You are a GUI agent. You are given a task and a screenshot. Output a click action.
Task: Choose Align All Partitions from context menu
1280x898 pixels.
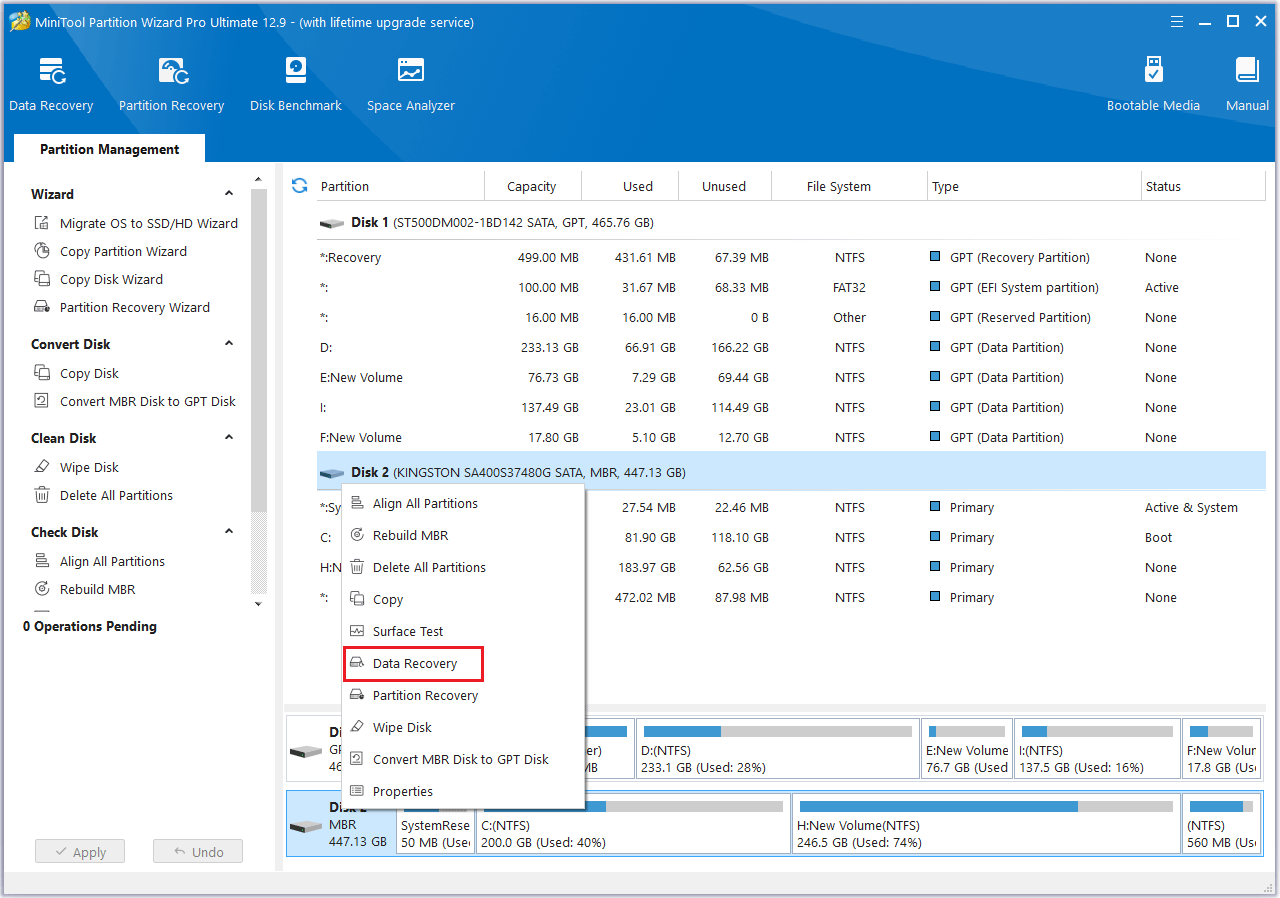pos(463,503)
